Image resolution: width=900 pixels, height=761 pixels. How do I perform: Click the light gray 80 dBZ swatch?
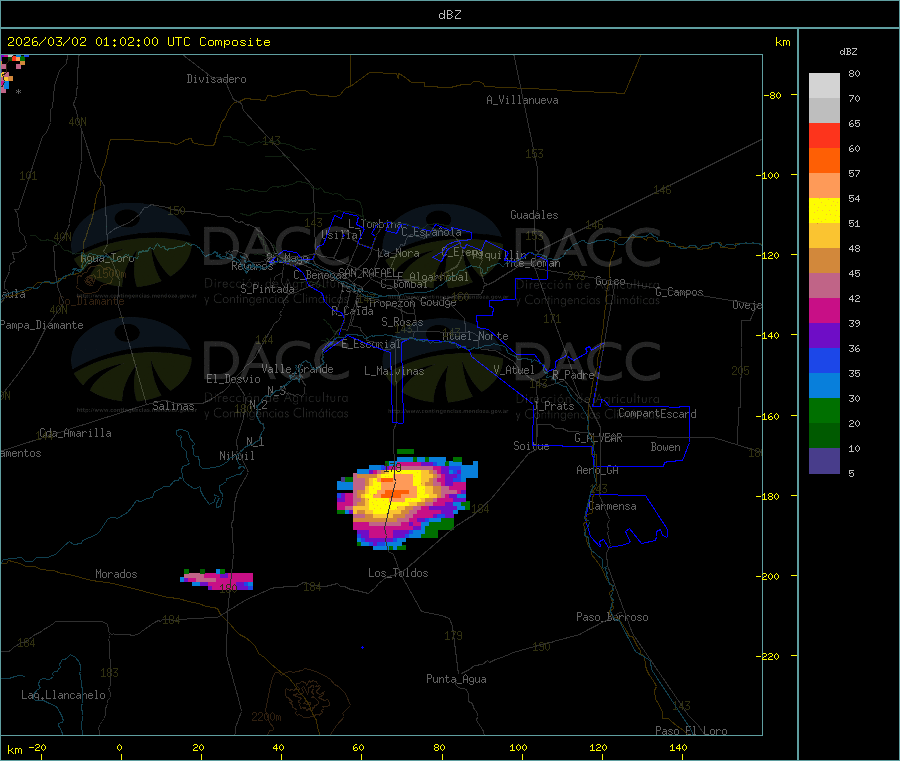pyautogui.click(x=824, y=86)
